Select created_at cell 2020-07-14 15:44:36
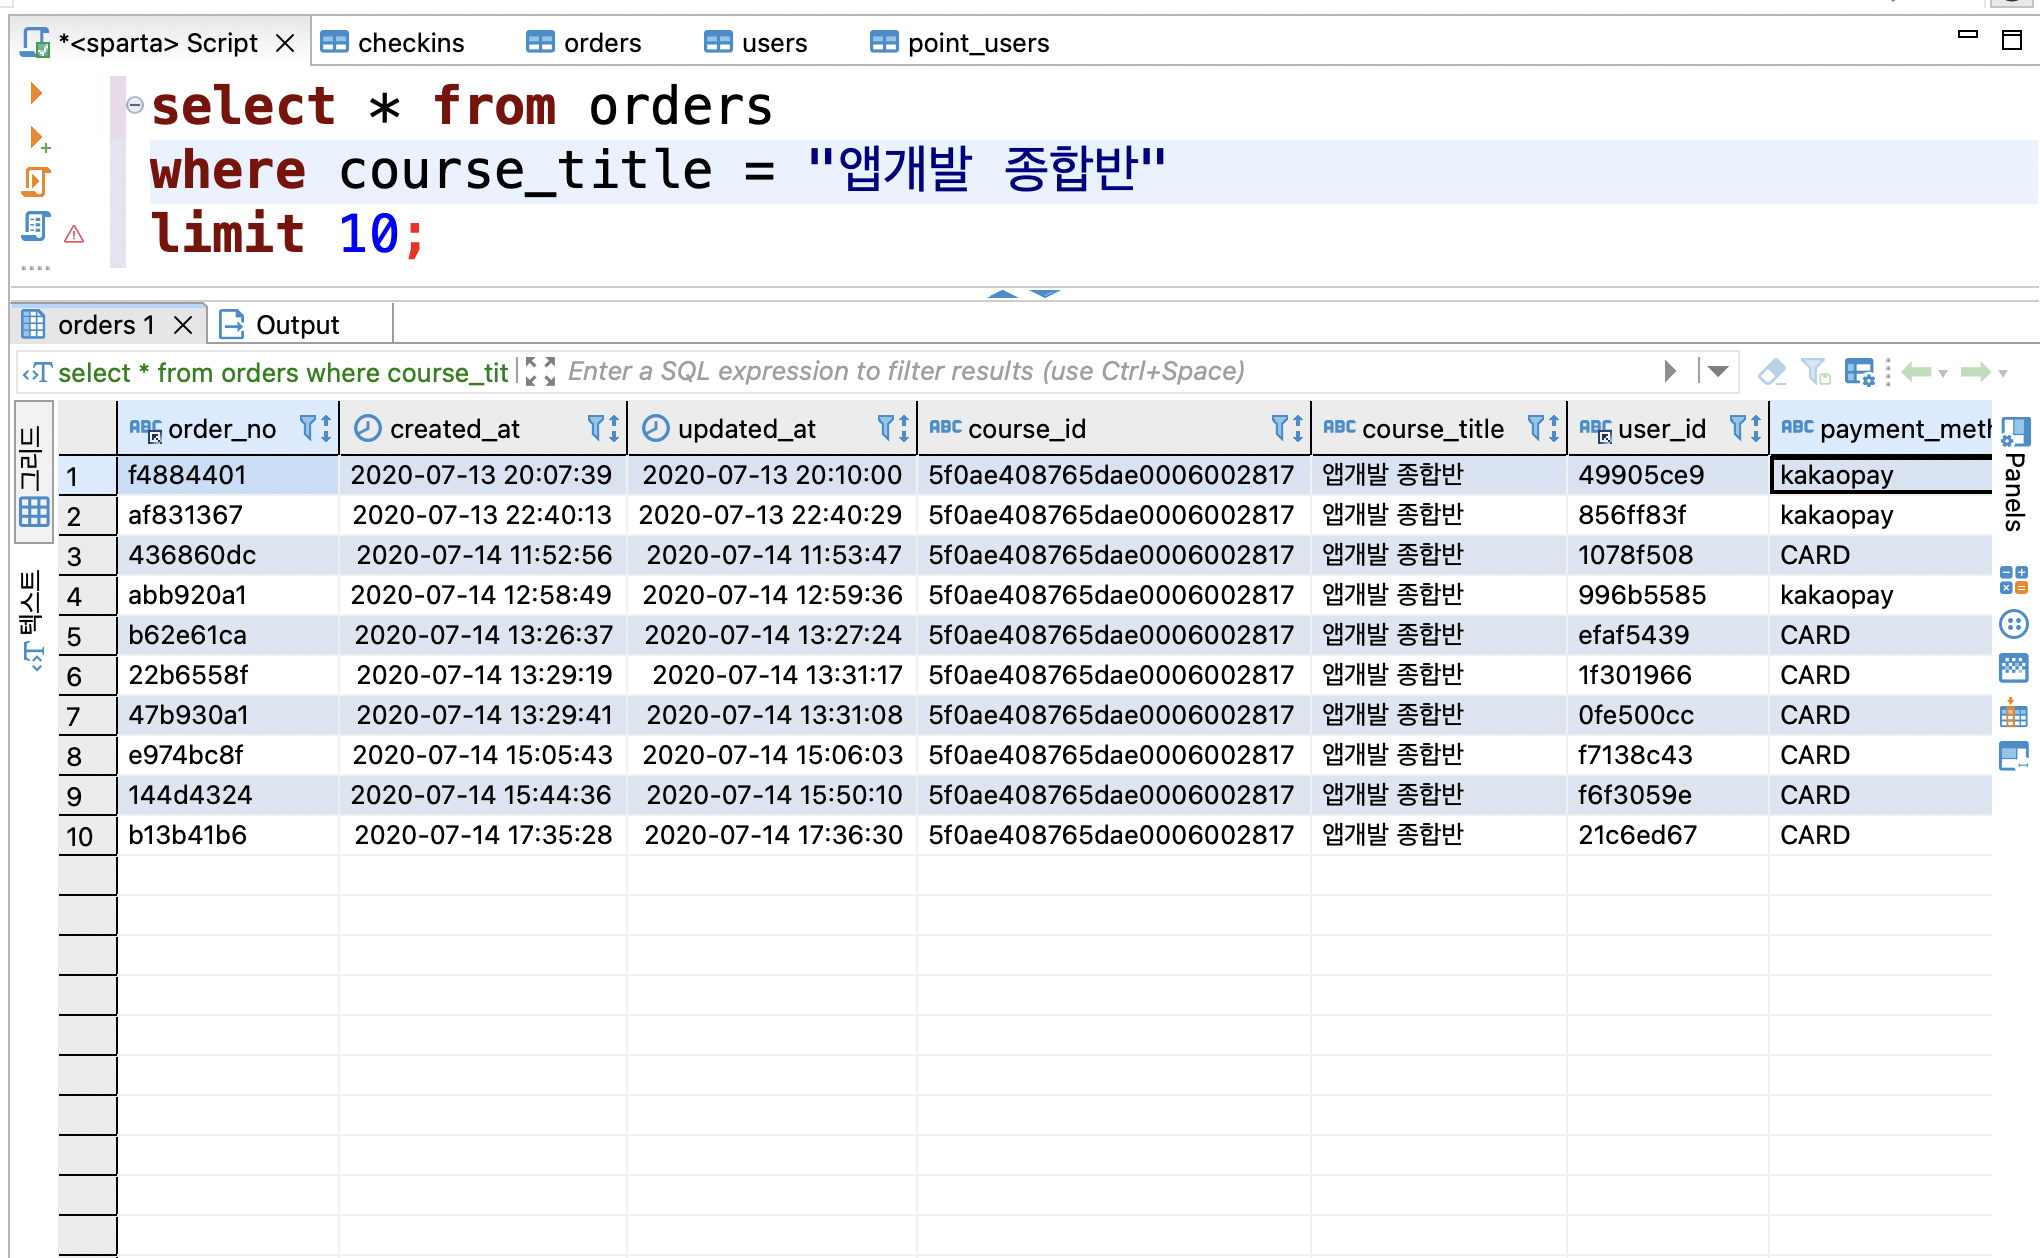The height and width of the screenshot is (1258, 2040). [x=483, y=795]
